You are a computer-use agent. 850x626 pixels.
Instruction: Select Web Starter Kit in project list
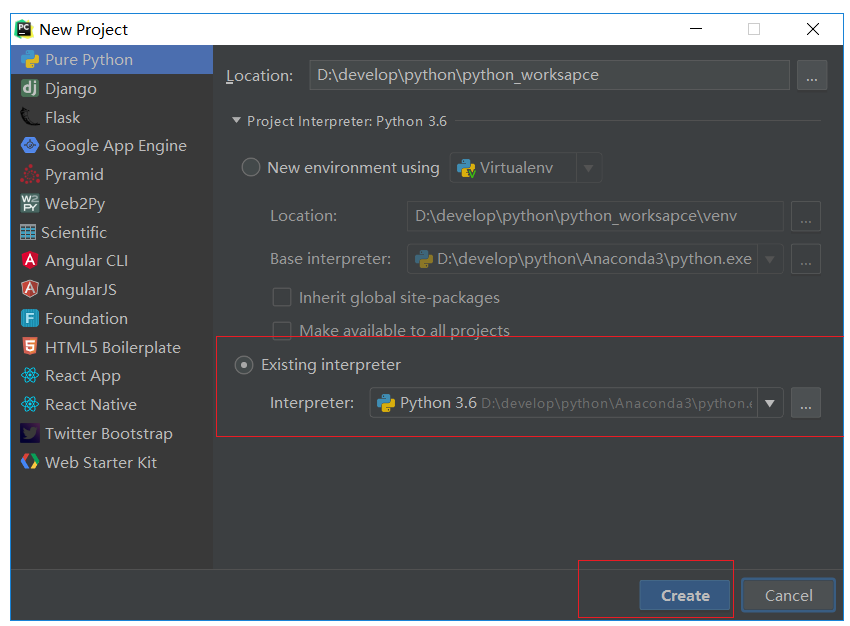[x=112, y=462]
